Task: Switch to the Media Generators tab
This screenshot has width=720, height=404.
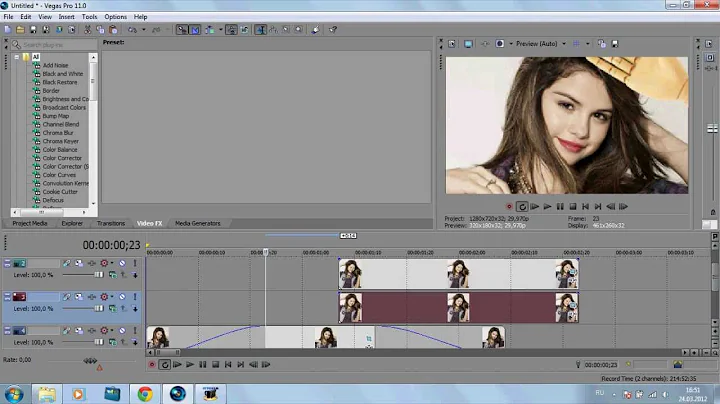Action: tap(197, 223)
